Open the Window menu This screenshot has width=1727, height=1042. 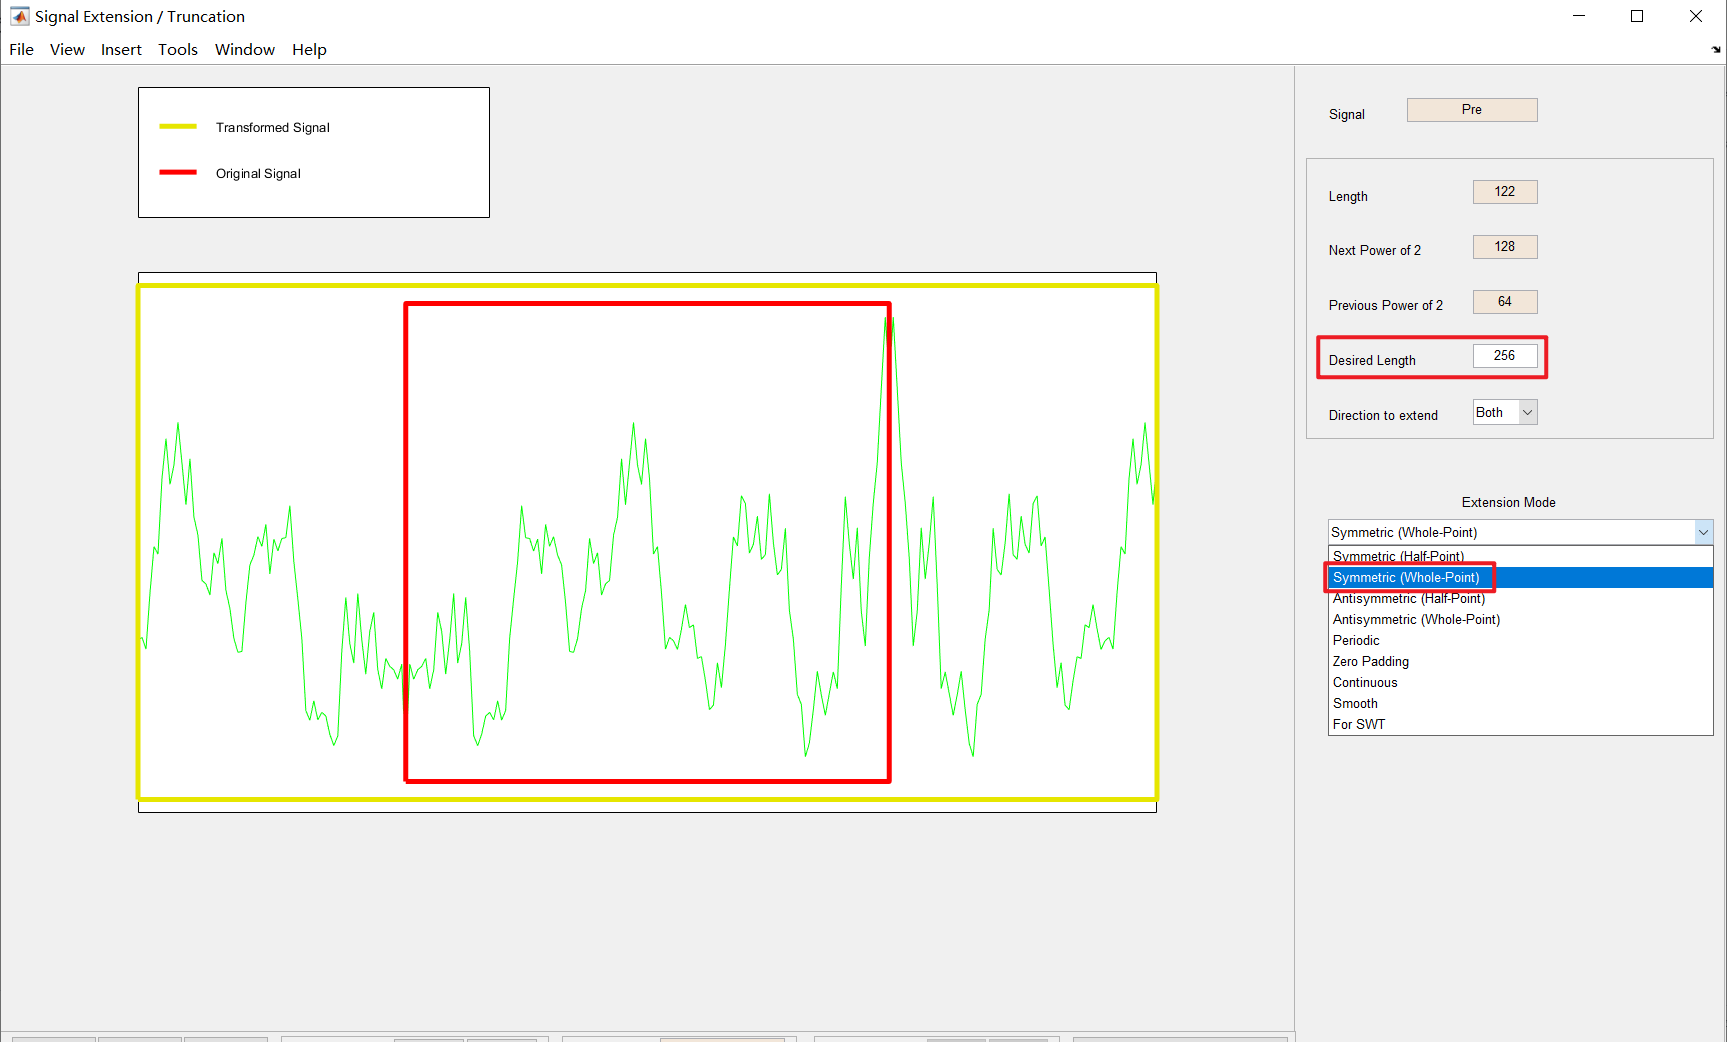pyautogui.click(x=244, y=49)
